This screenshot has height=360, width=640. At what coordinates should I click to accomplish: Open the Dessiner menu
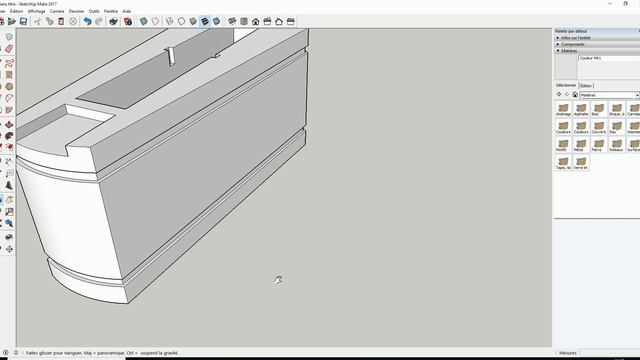(x=76, y=11)
